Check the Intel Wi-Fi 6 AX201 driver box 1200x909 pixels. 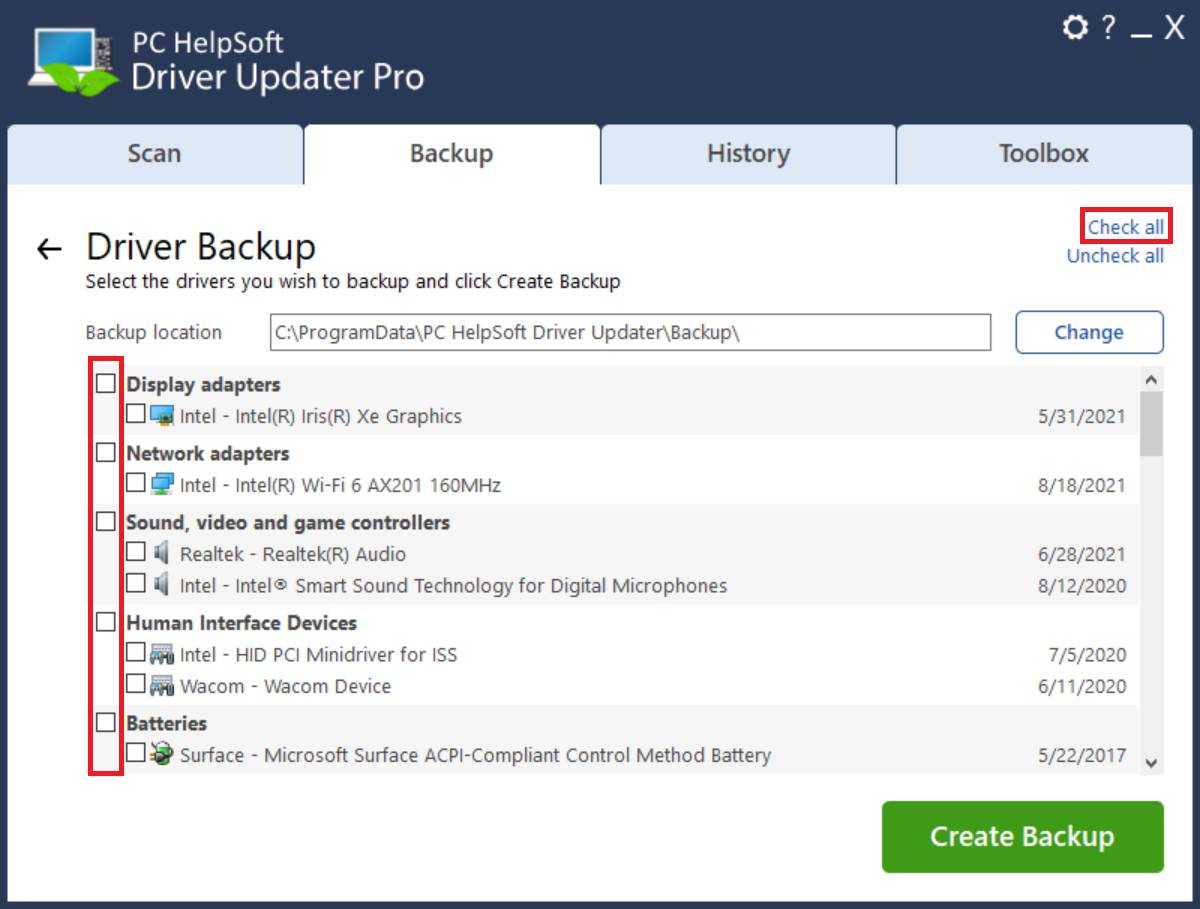136,483
